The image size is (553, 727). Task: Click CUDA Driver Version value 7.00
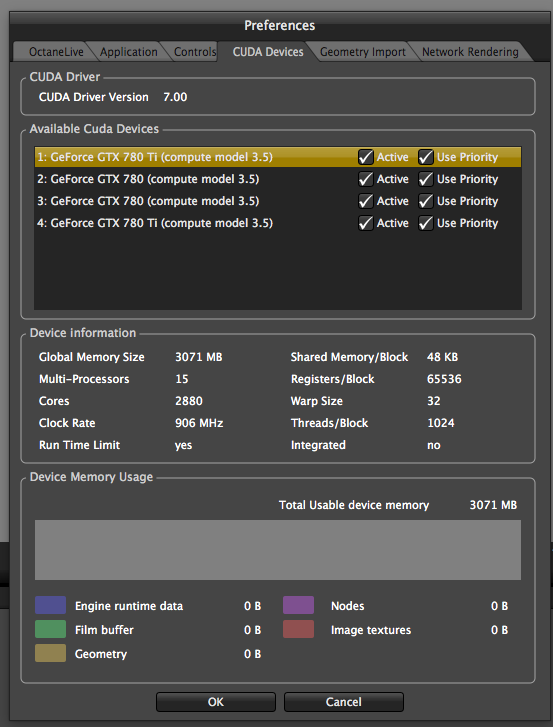pyautogui.click(x=175, y=97)
